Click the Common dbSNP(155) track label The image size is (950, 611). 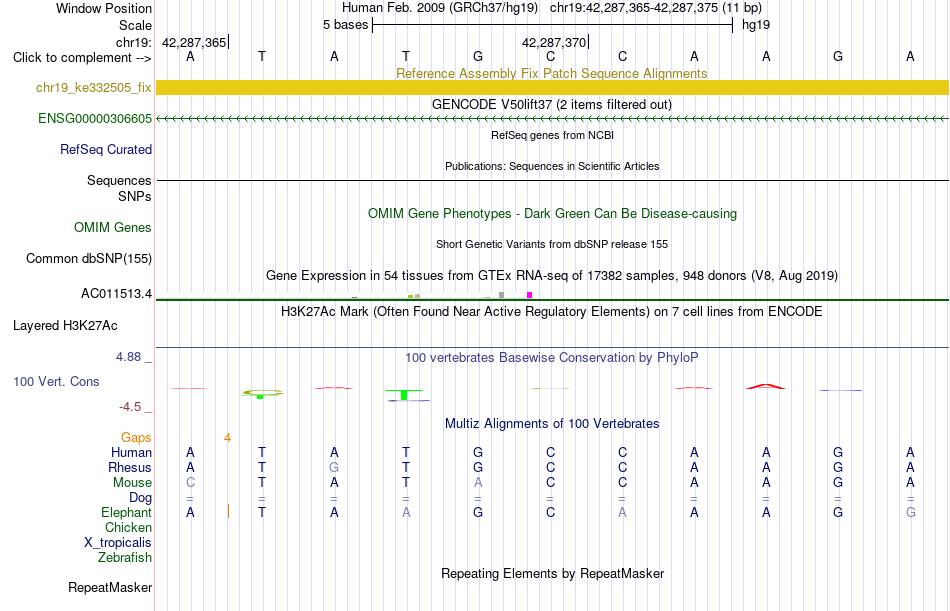coord(88,258)
